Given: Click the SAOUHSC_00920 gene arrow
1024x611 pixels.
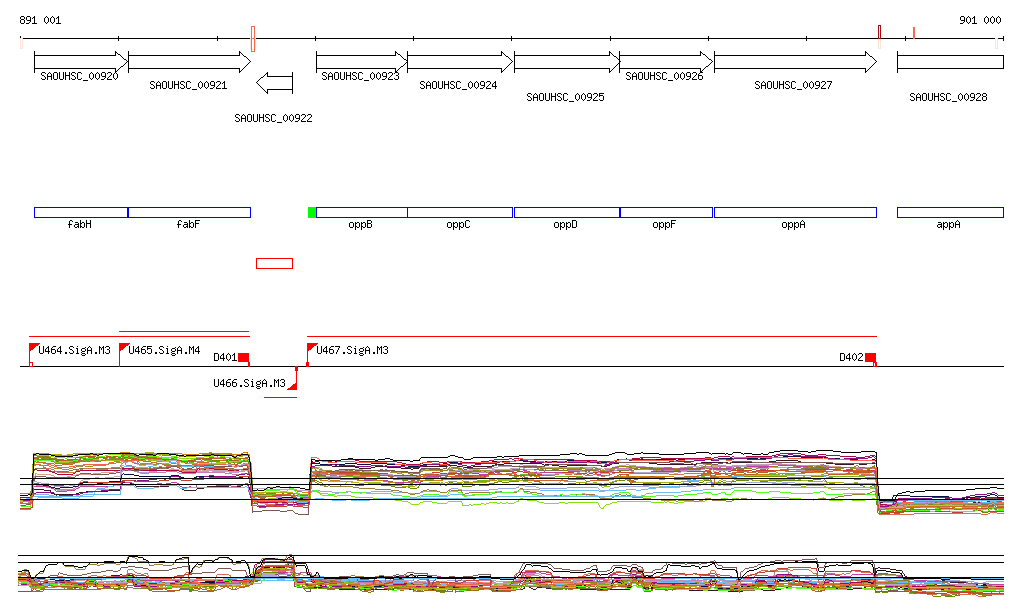Looking at the screenshot, I should [80, 61].
